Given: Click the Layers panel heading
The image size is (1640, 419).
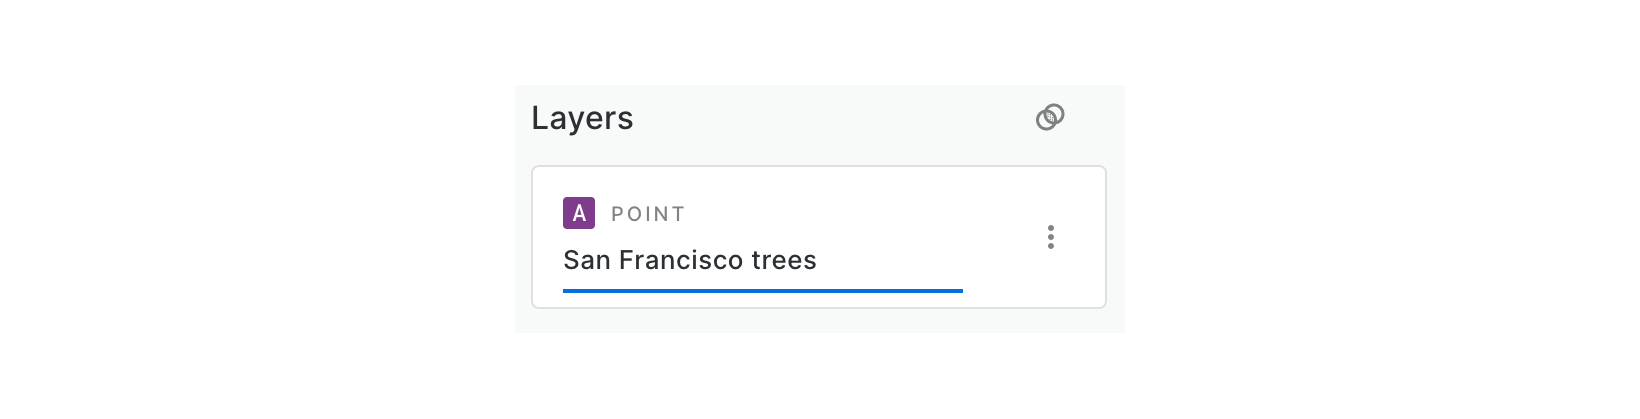Looking at the screenshot, I should click(x=582, y=118).
